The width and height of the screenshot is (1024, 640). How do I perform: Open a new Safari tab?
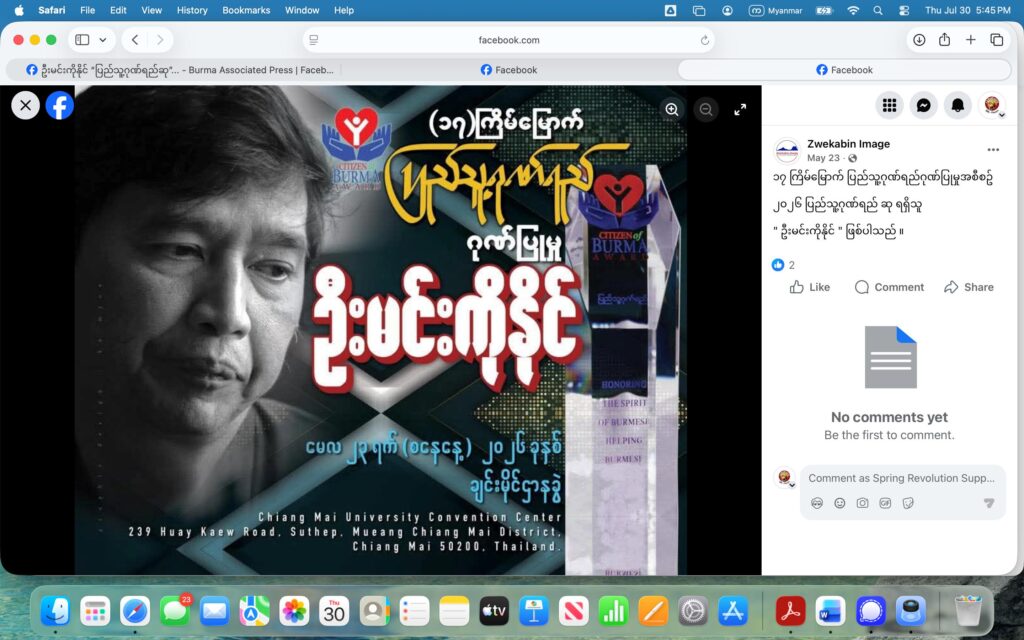pos(970,40)
